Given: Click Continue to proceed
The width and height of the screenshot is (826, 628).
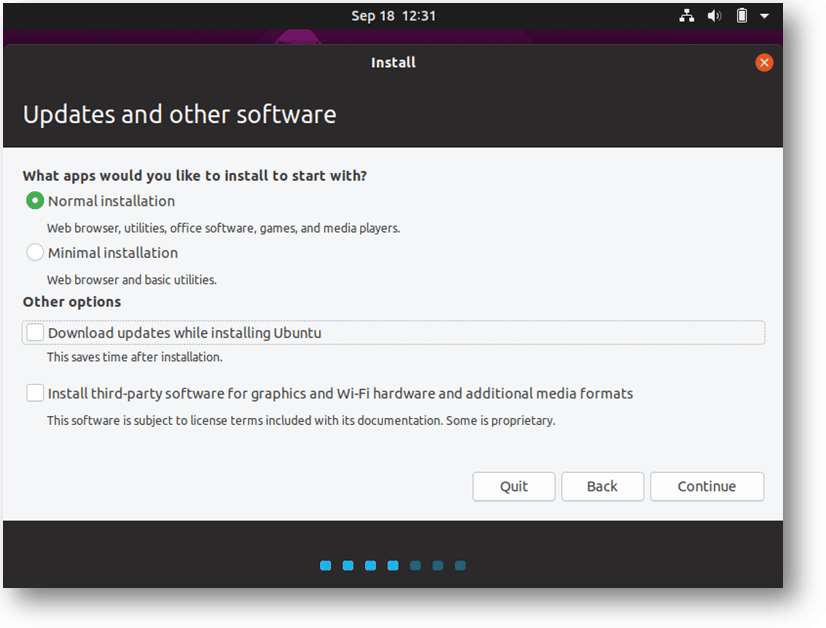Looking at the screenshot, I should pyautogui.click(x=707, y=486).
